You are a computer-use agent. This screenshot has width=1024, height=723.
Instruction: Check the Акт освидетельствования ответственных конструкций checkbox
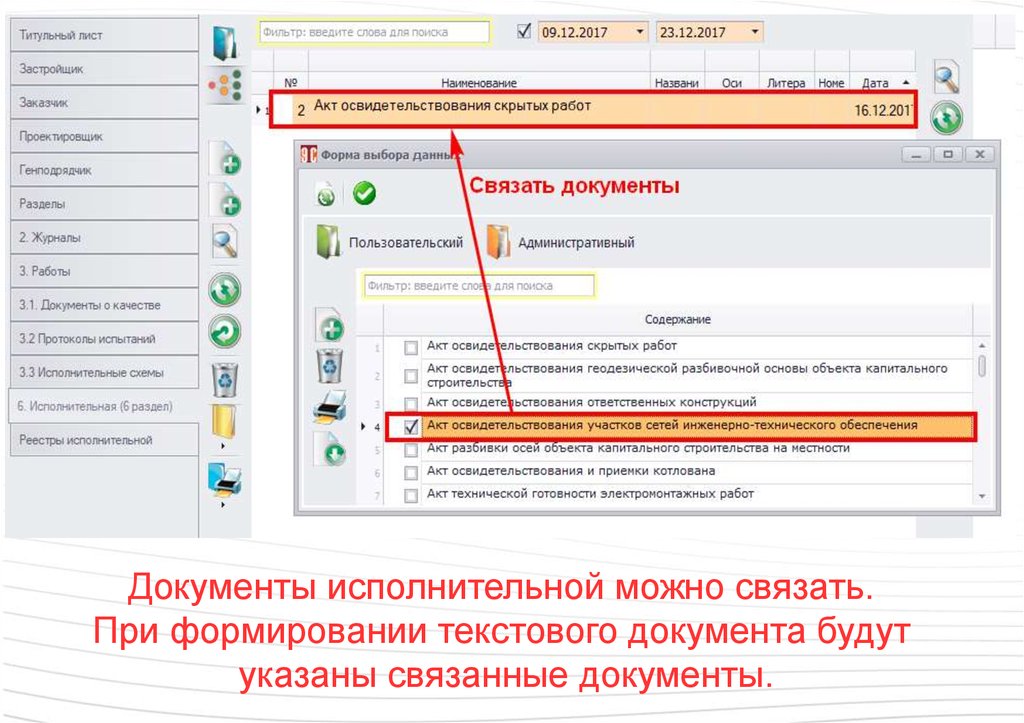click(411, 404)
